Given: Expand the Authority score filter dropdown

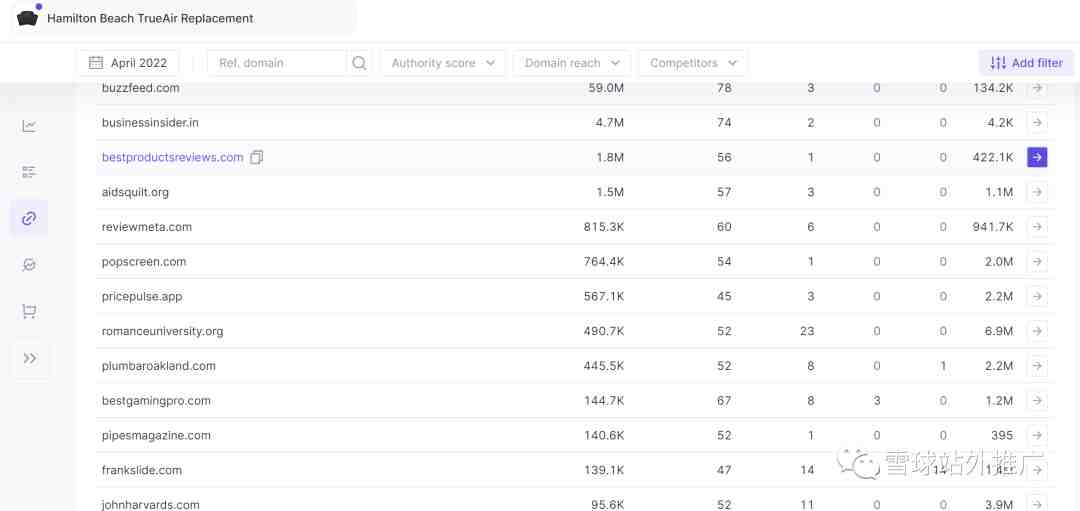Looking at the screenshot, I should pyautogui.click(x=443, y=63).
